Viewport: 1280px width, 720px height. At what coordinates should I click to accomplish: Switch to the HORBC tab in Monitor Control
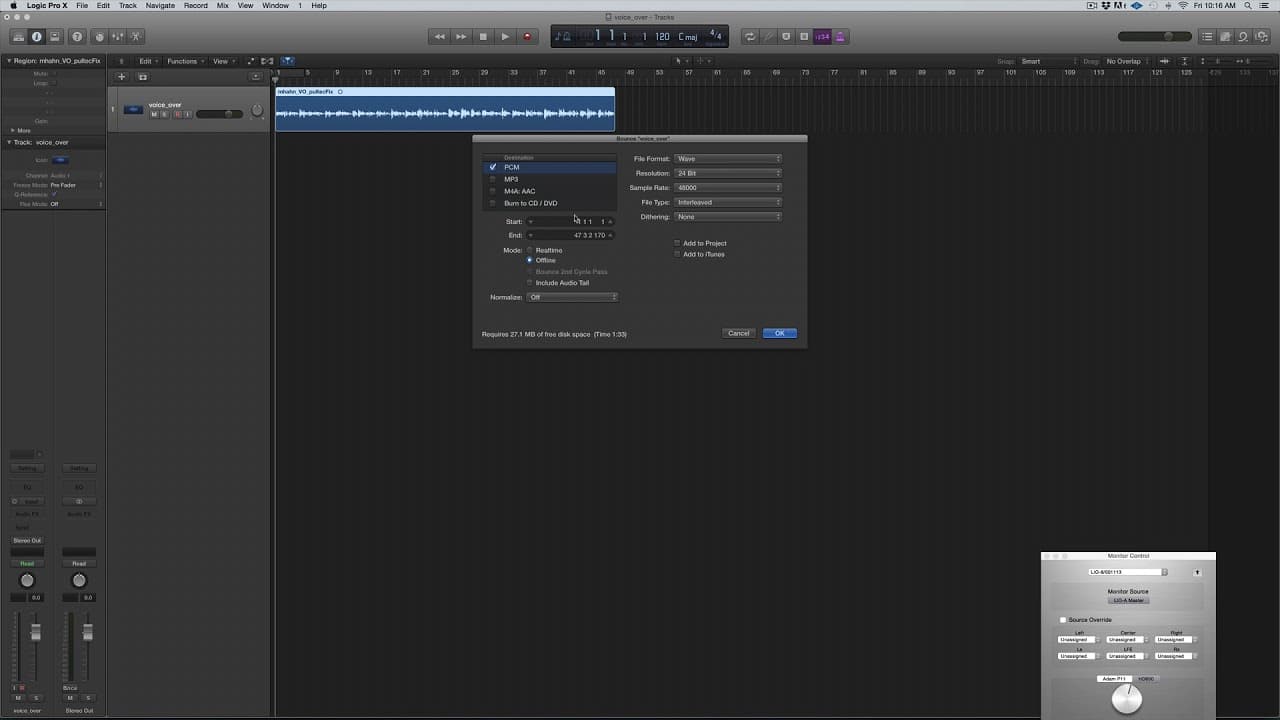[1146, 678]
